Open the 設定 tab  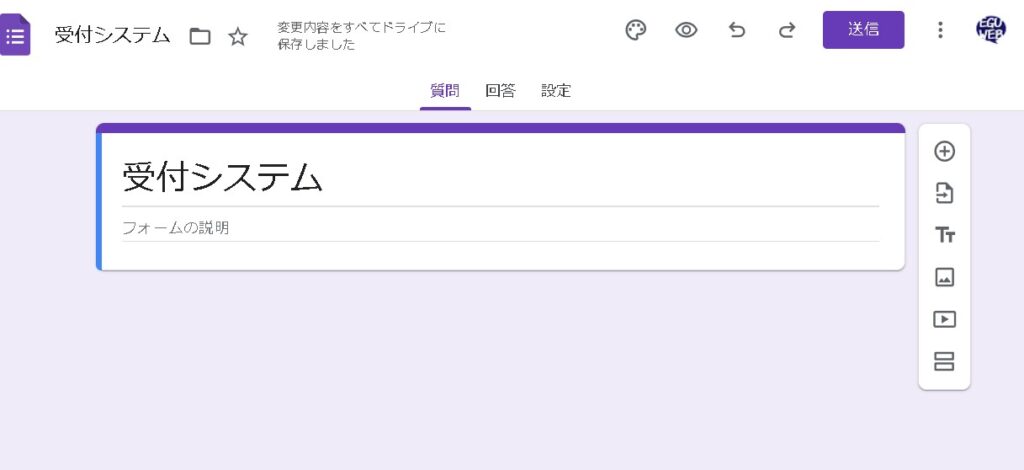556,91
